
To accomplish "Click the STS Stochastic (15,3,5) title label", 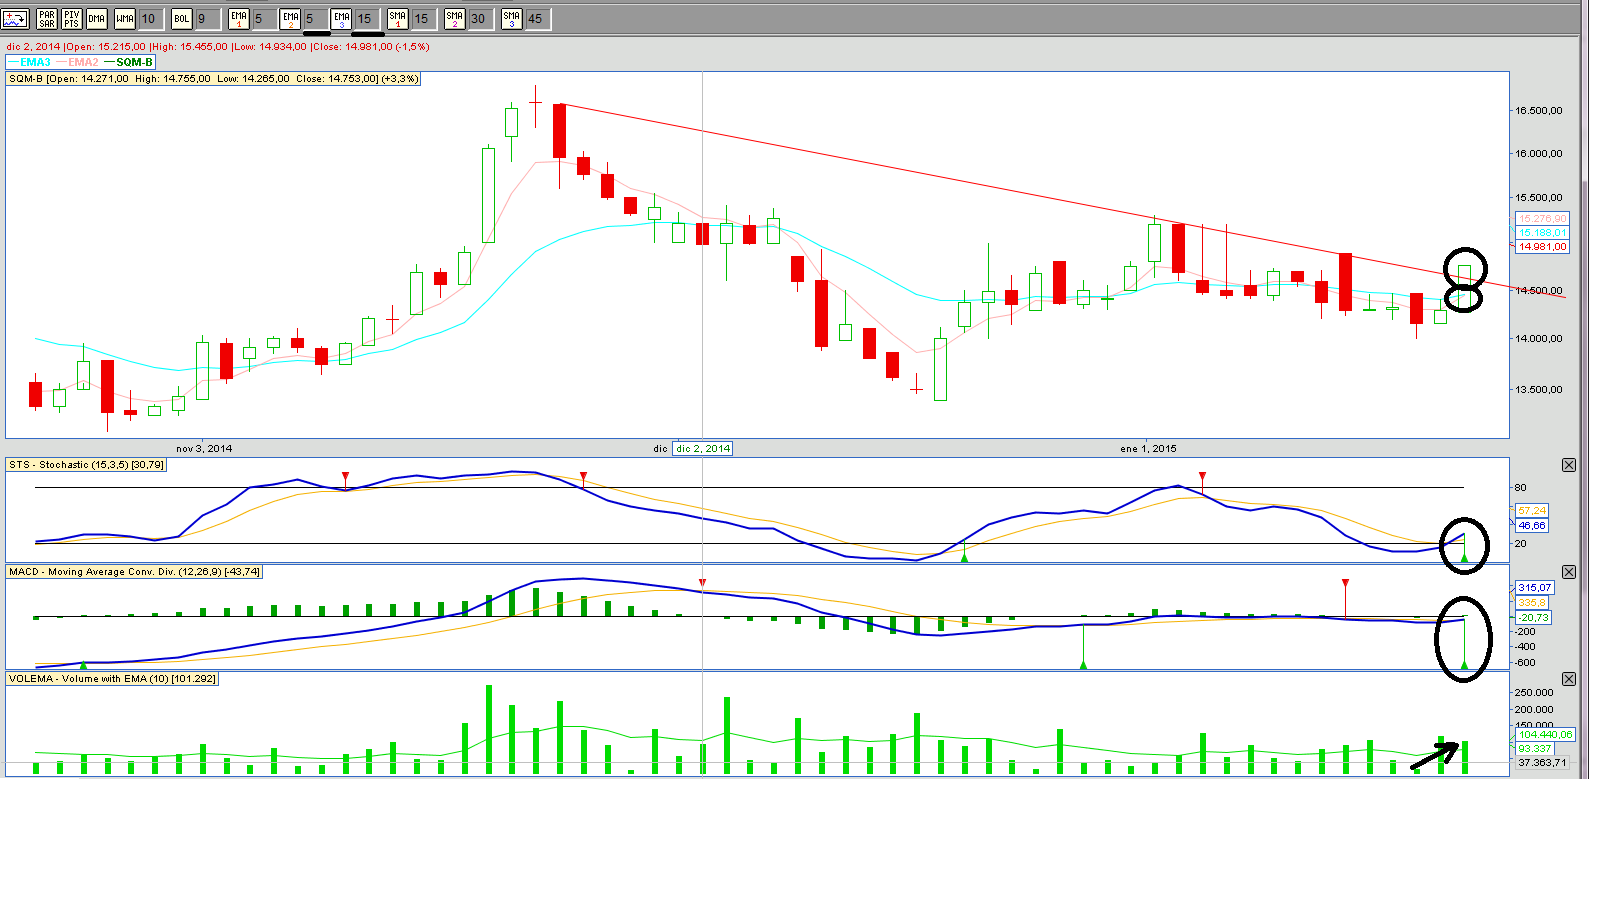I will tap(87, 465).
